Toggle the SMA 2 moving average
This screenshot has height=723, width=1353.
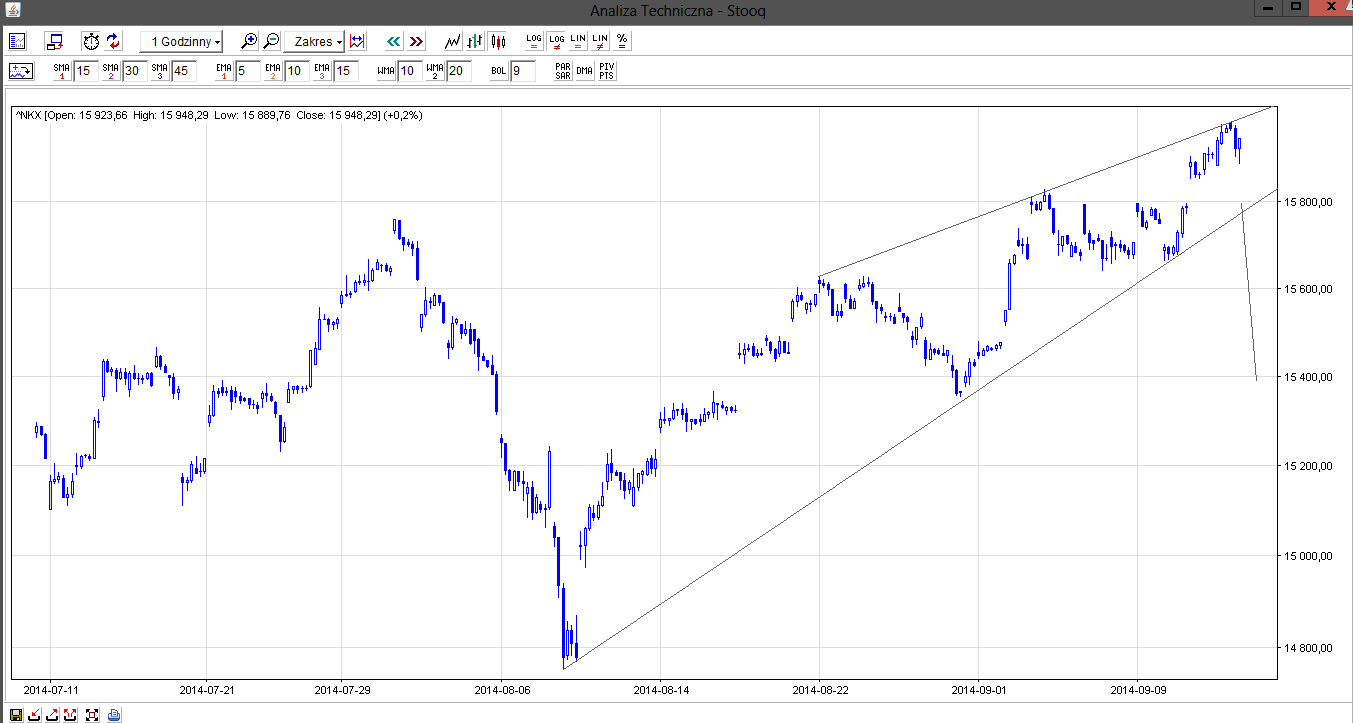click(110, 71)
